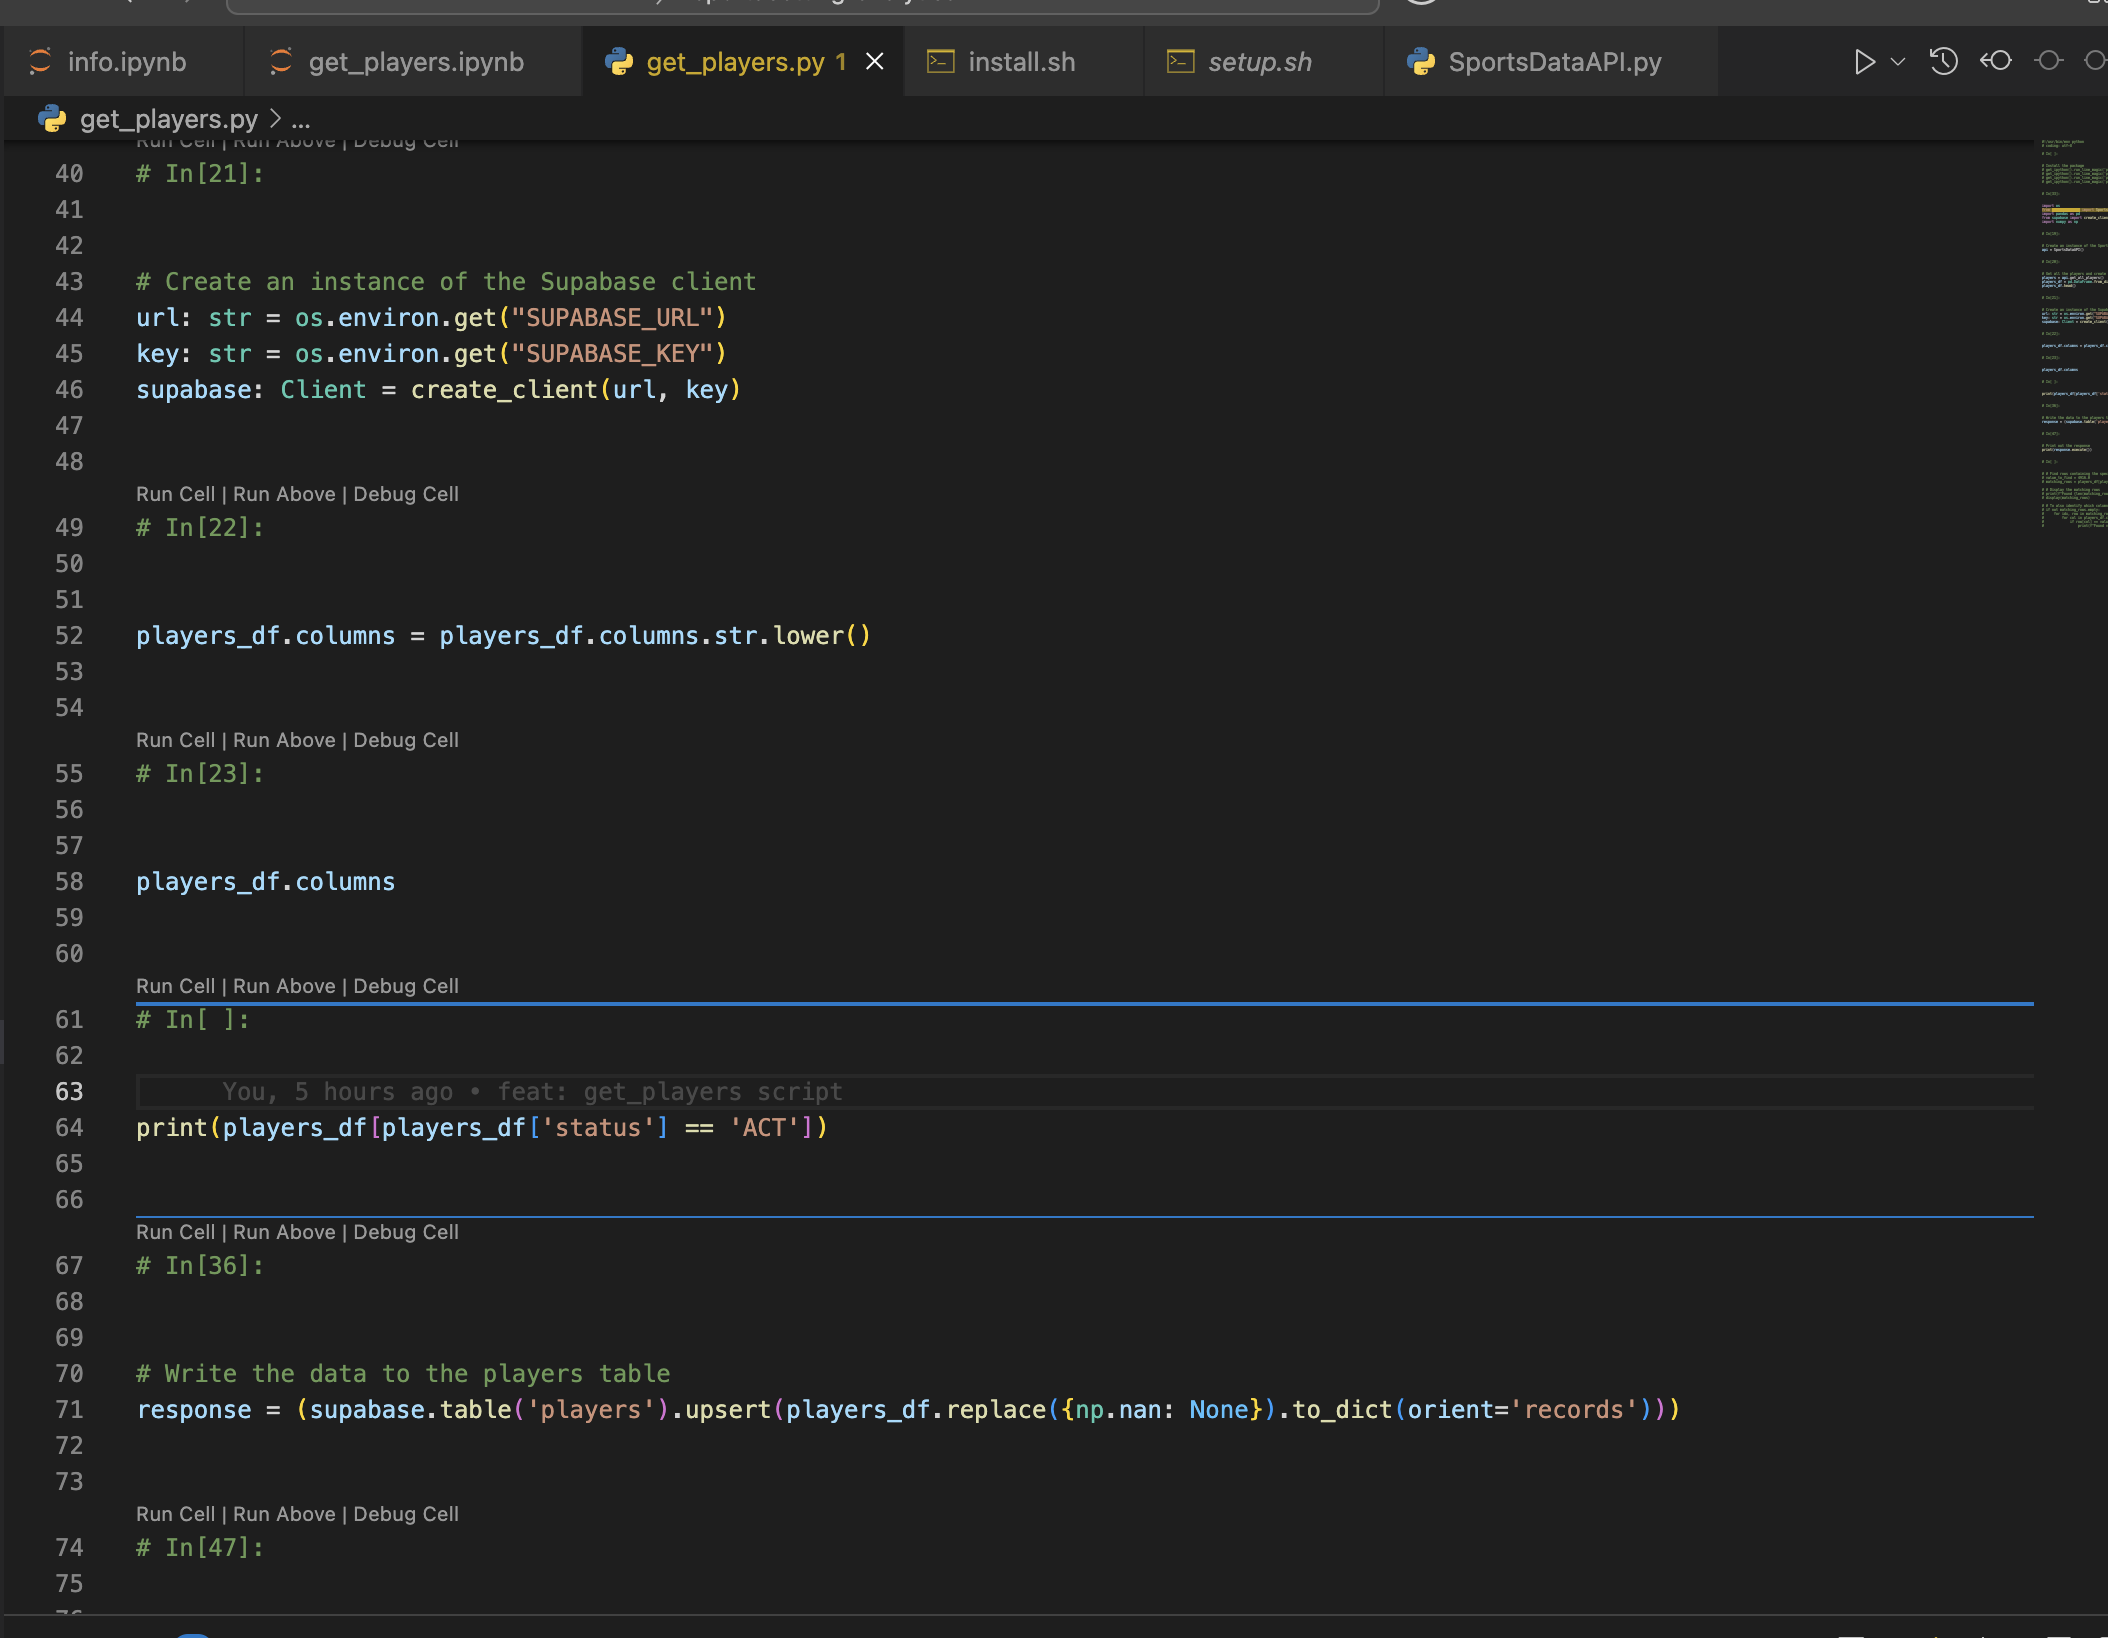
Task: Run the Python file with the play icon
Action: pyautogui.click(x=1864, y=62)
